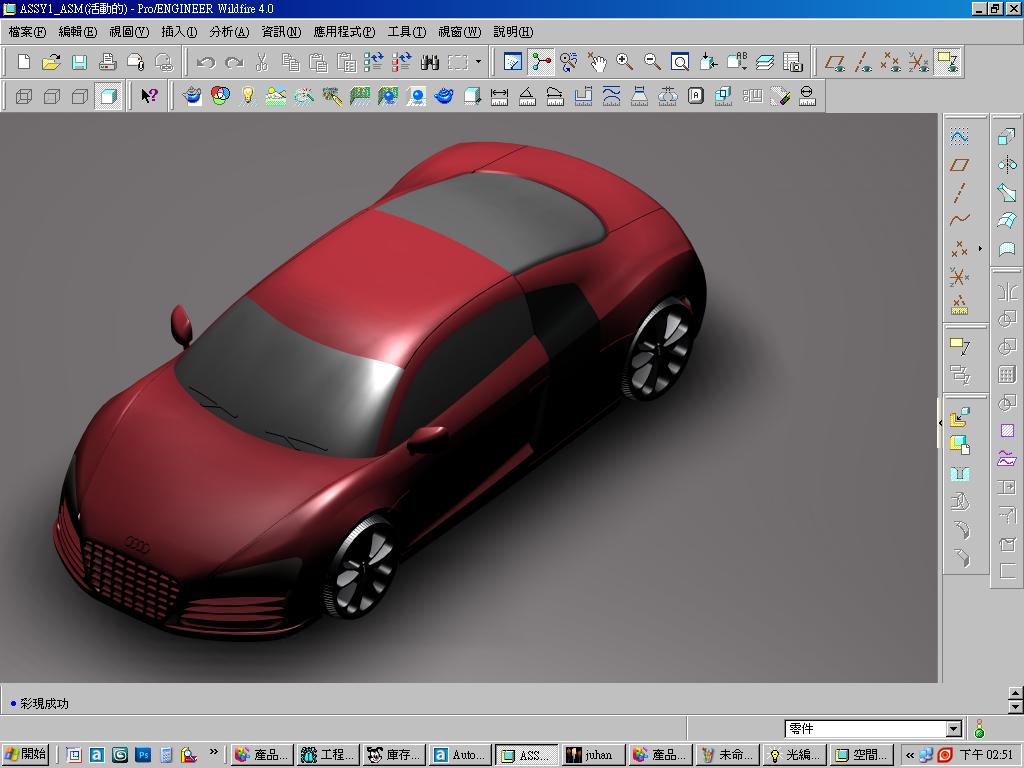Click the zoom out magnifier icon
Screen dimensions: 1024x768
(652, 62)
